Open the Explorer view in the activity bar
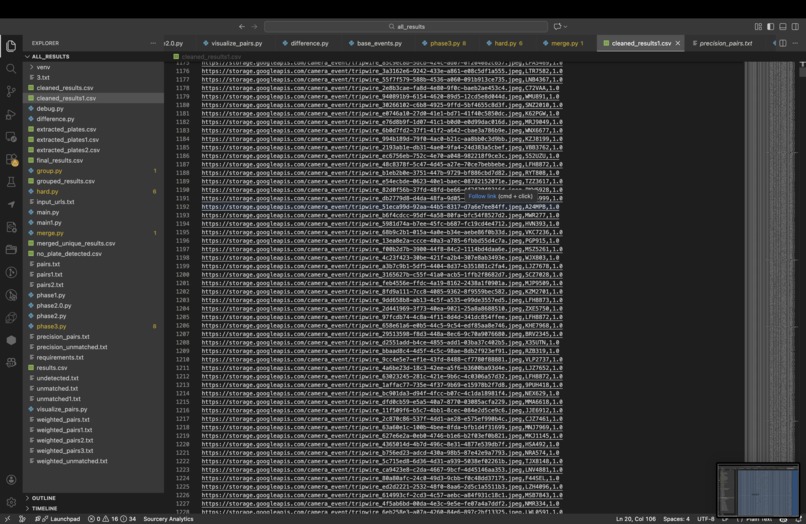The height and width of the screenshot is (524, 806). (x=11, y=46)
